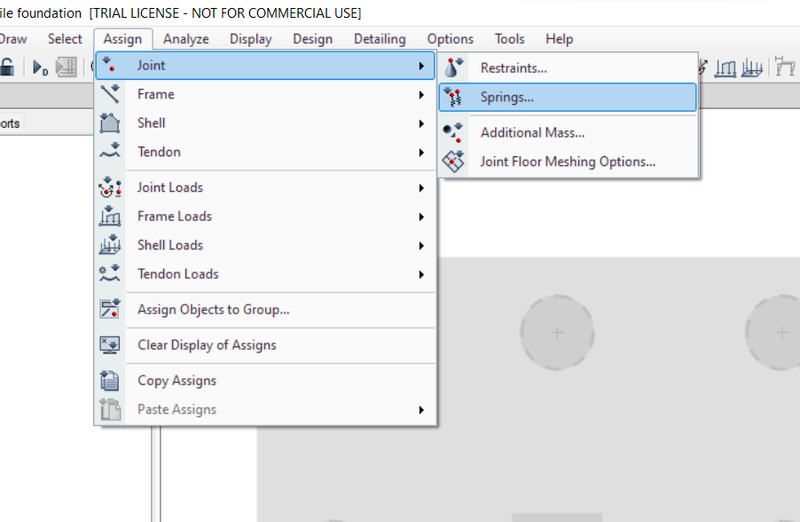Click the Shell Loads icon
This screenshot has width=800, height=522.
(x=110, y=244)
